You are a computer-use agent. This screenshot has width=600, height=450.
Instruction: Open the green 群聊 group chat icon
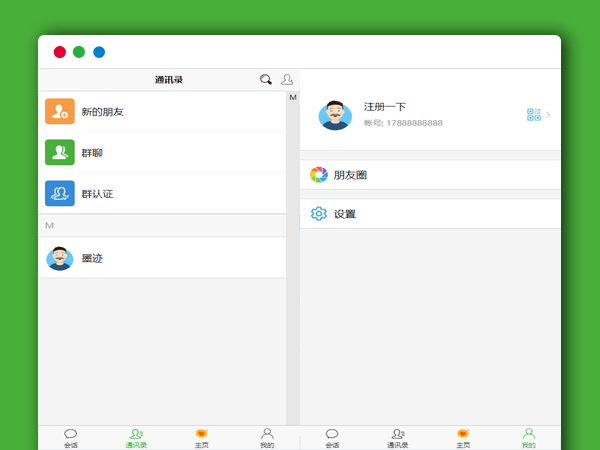tap(60, 153)
